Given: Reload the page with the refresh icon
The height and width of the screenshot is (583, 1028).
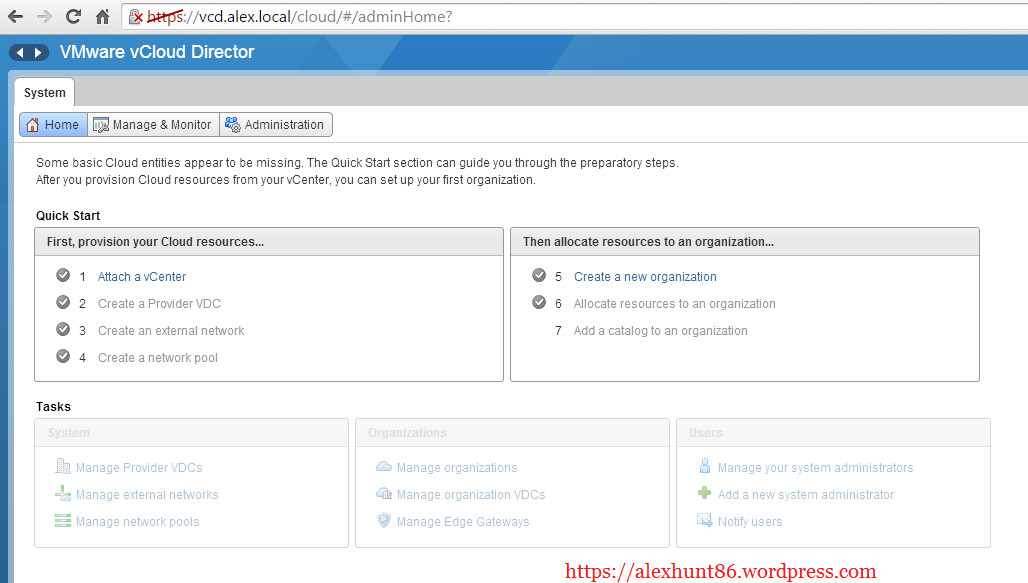Looking at the screenshot, I should pyautogui.click(x=73, y=16).
